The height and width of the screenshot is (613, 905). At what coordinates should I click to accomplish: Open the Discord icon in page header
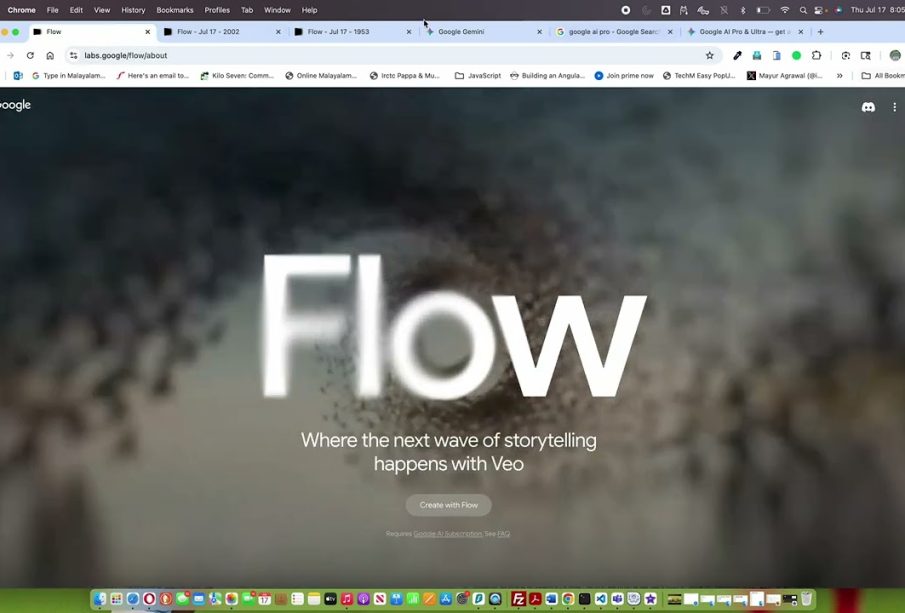click(868, 107)
